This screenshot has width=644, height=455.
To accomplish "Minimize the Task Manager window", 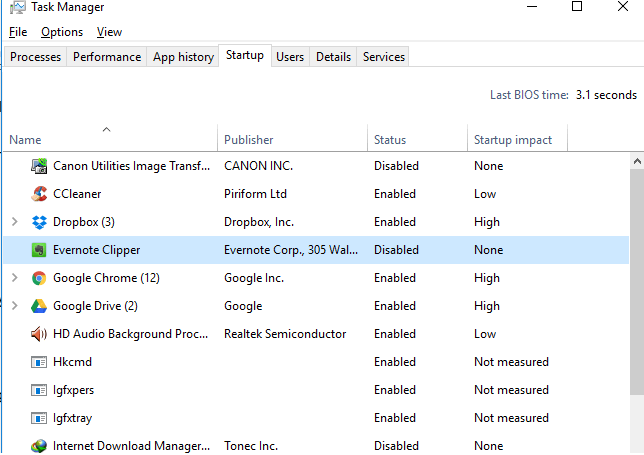I will click(x=532, y=6).
